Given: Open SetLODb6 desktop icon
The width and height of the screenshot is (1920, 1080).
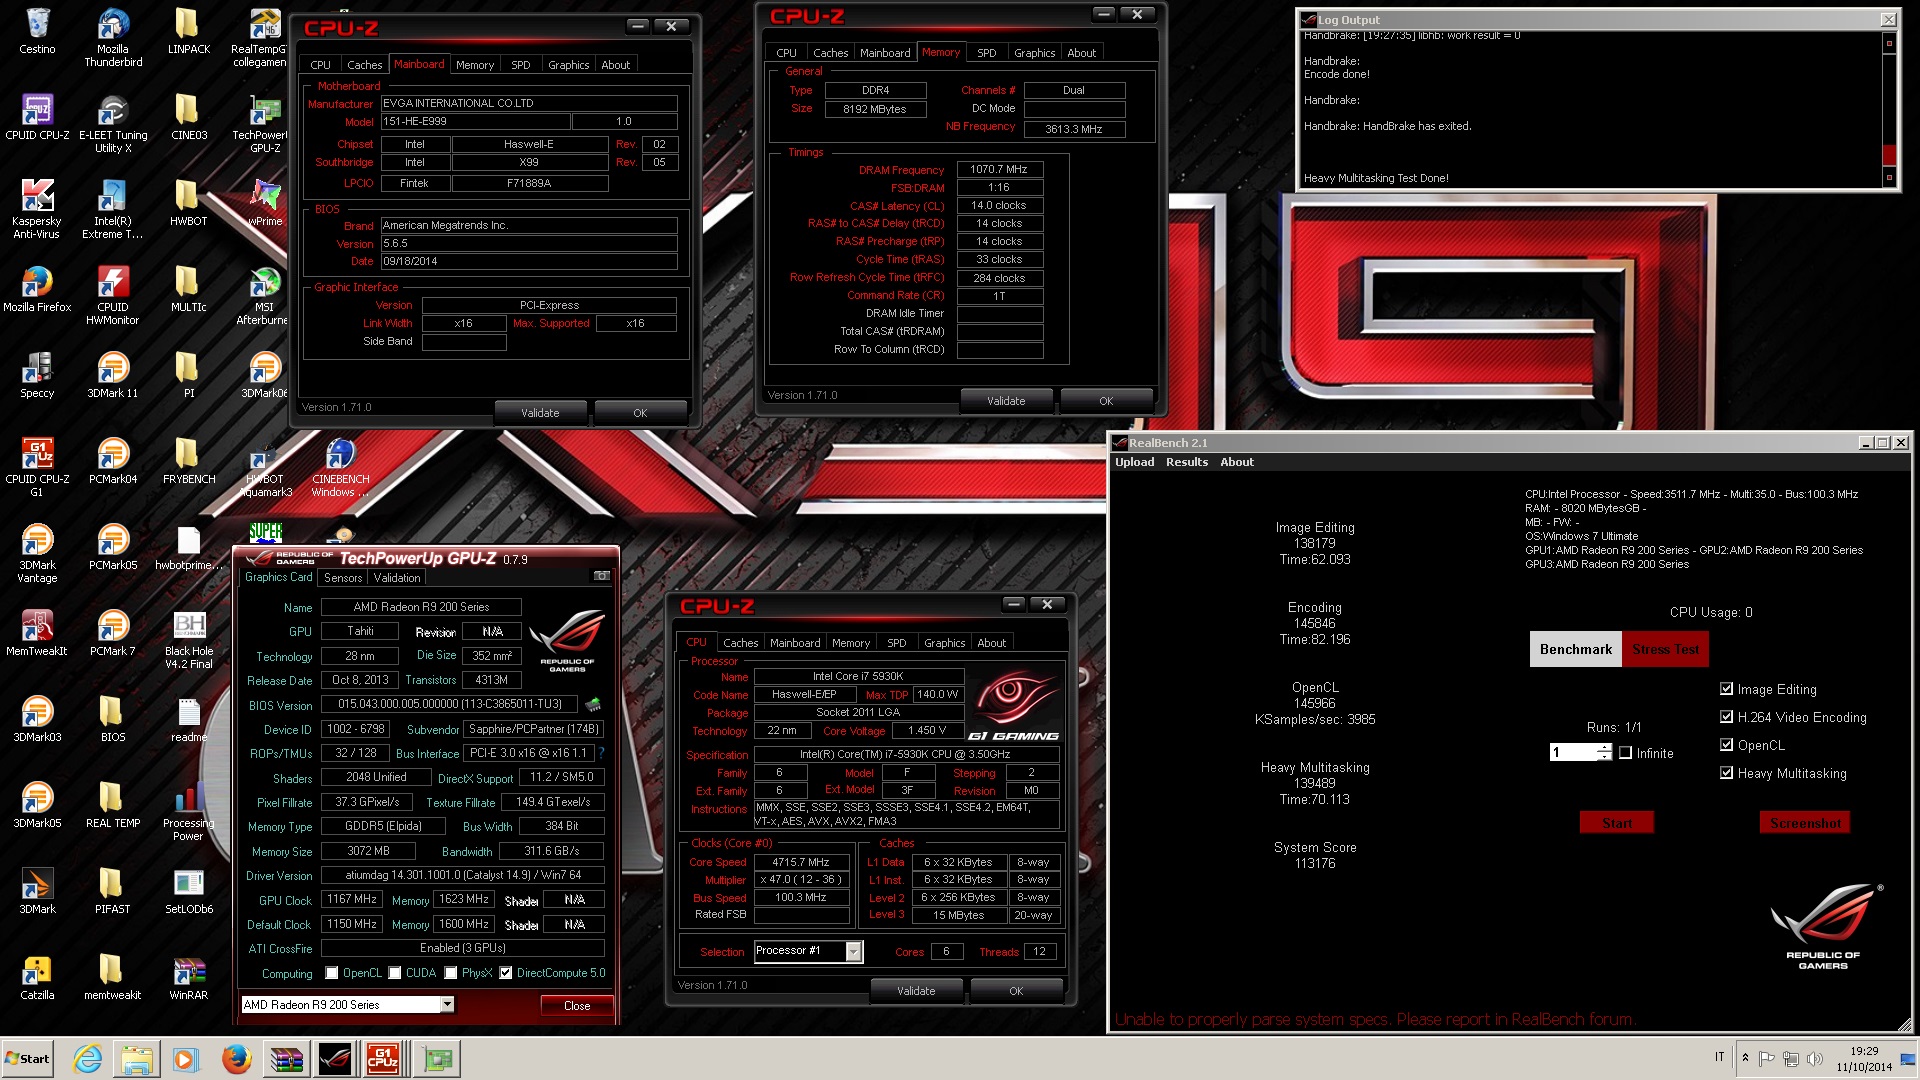Looking at the screenshot, I should coord(189,891).
